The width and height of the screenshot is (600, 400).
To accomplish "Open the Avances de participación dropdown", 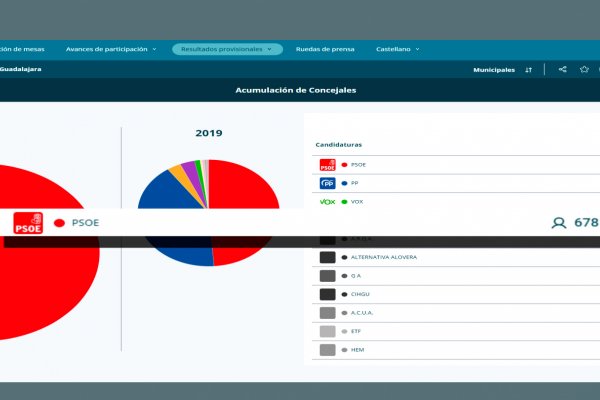I will point(111,49).
